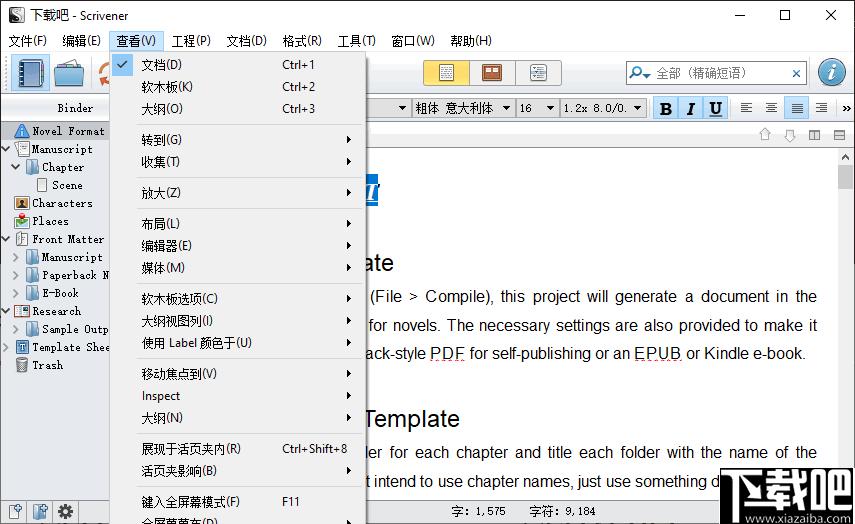Collapse the Front Matter node
Screen dimensions: 855x524
[x=6, y=239]
